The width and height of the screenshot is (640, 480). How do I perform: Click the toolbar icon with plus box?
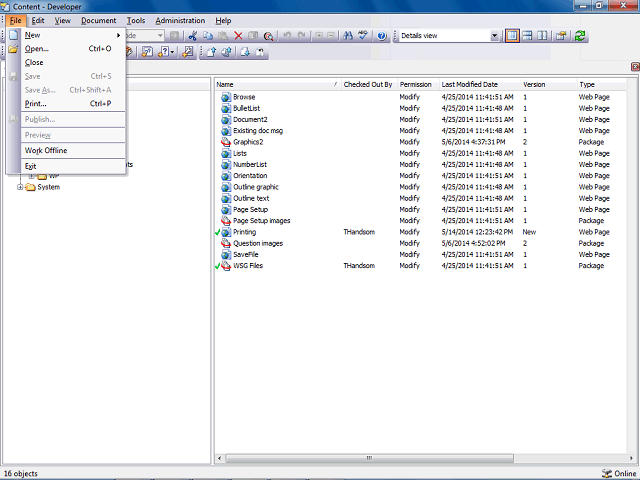click(319, 36)
